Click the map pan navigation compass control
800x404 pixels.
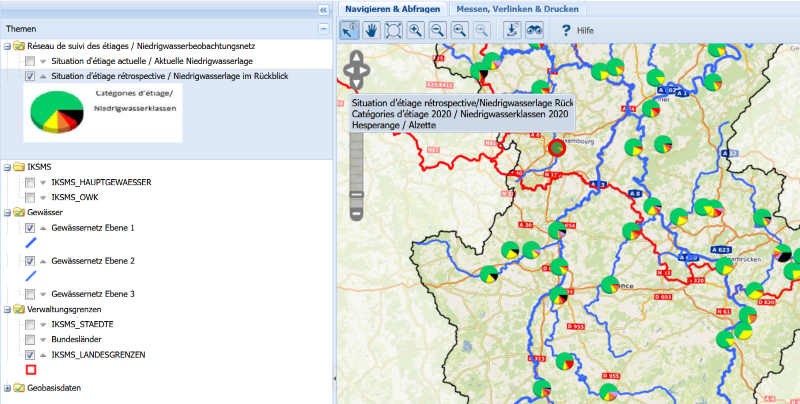[x=356, y=70]
